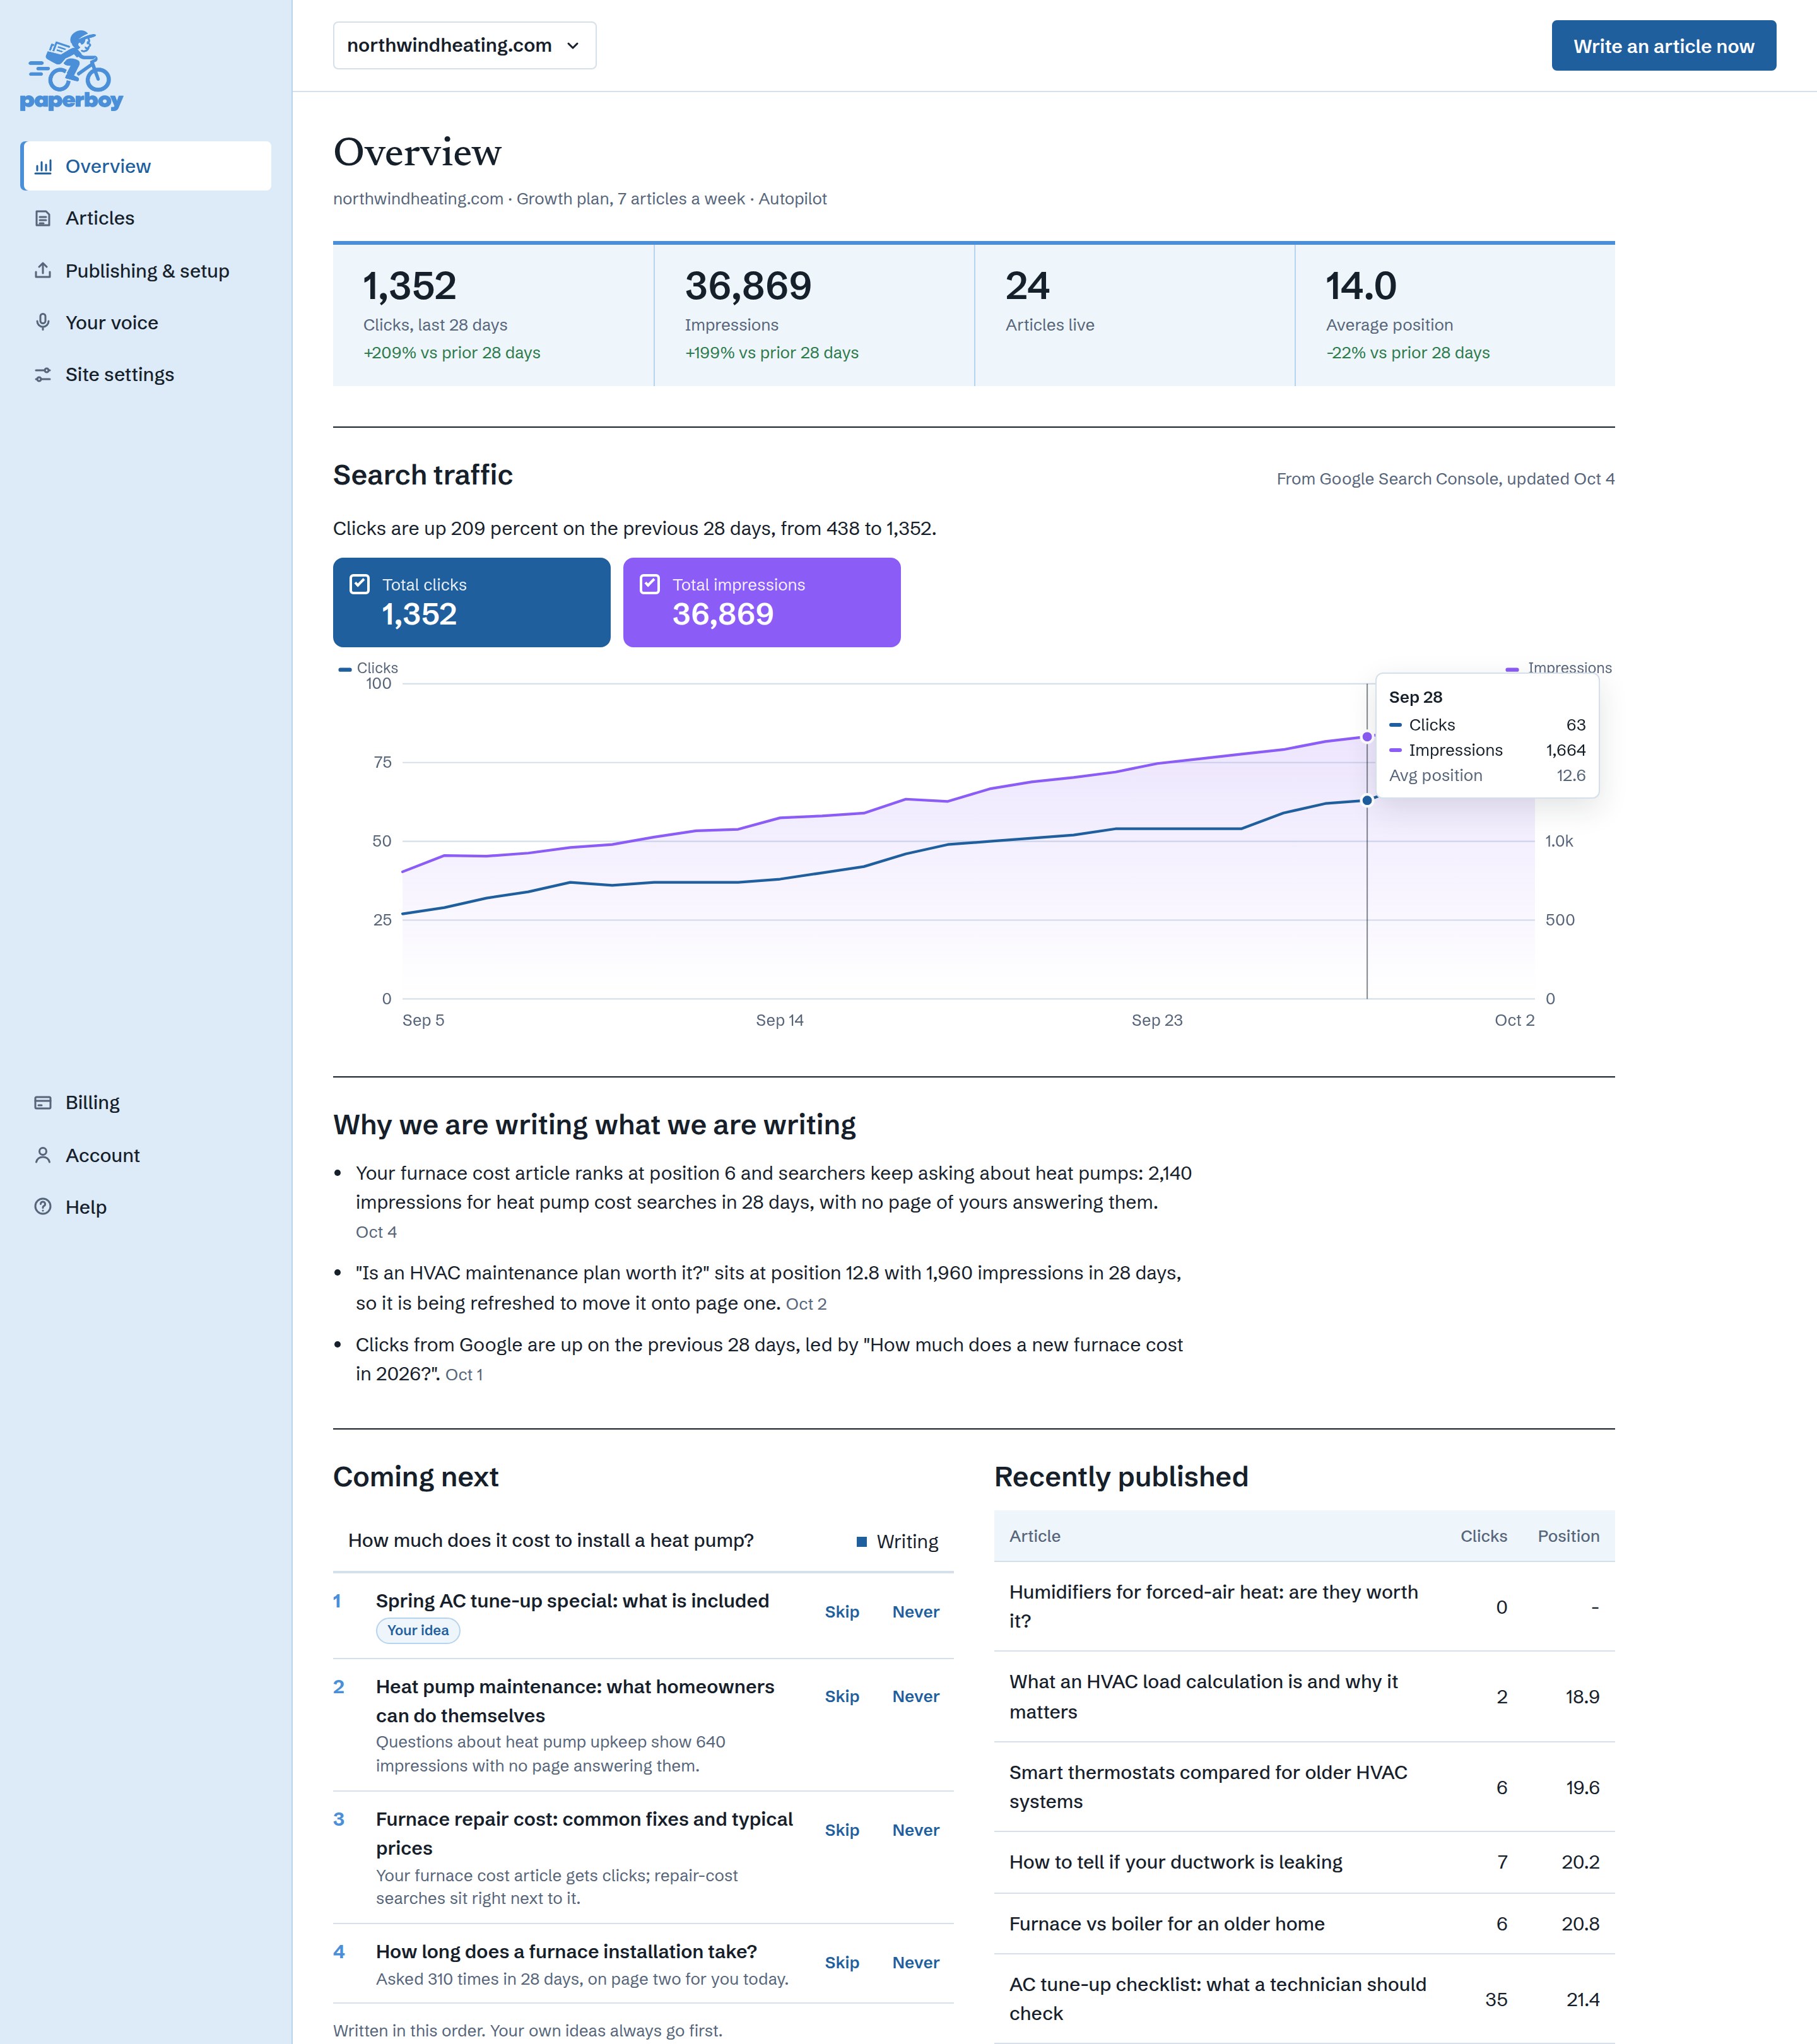
Task: Never write Heat pump maintenance article
Action: pyautogui.click(x=915, y=1696)
